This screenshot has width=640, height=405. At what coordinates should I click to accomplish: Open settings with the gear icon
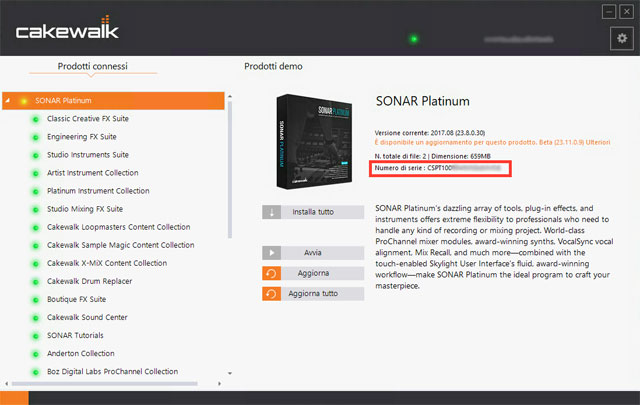(621, 38)
